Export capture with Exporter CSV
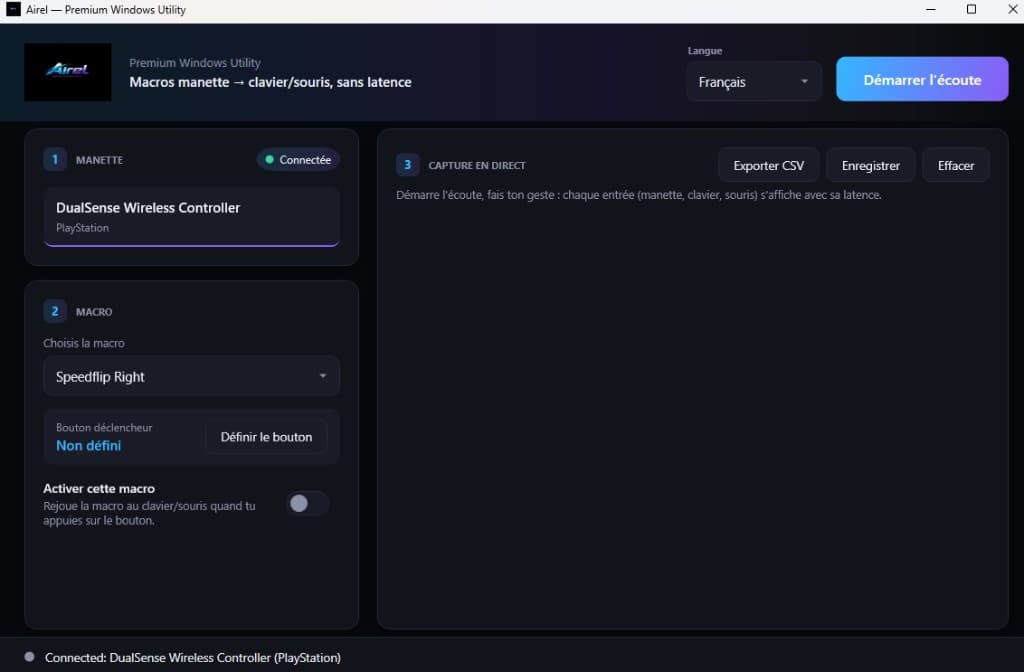The width and height of the screenshot is (1024, 672). 769,165
